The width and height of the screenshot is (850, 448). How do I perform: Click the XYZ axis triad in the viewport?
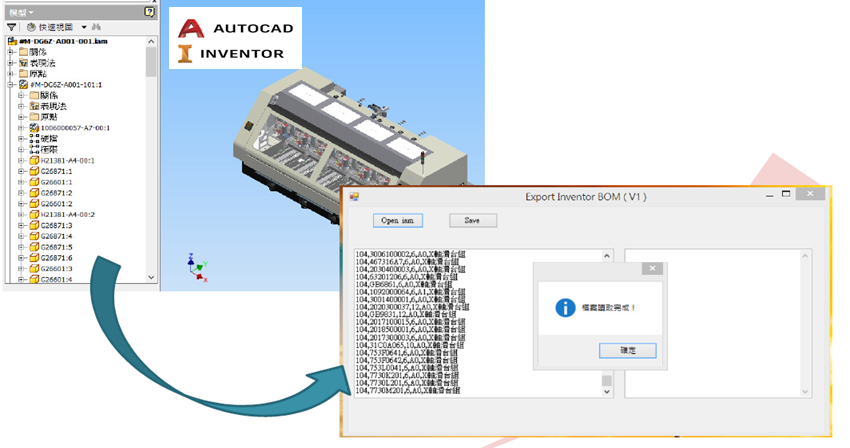click(197, 267)
